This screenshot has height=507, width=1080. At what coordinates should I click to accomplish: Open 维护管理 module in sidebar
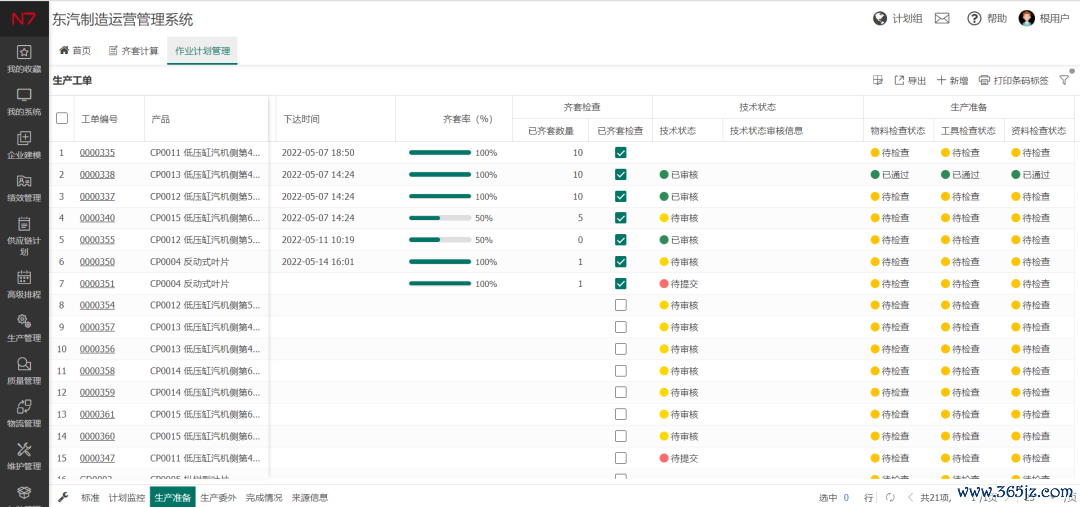click(24, 457)
